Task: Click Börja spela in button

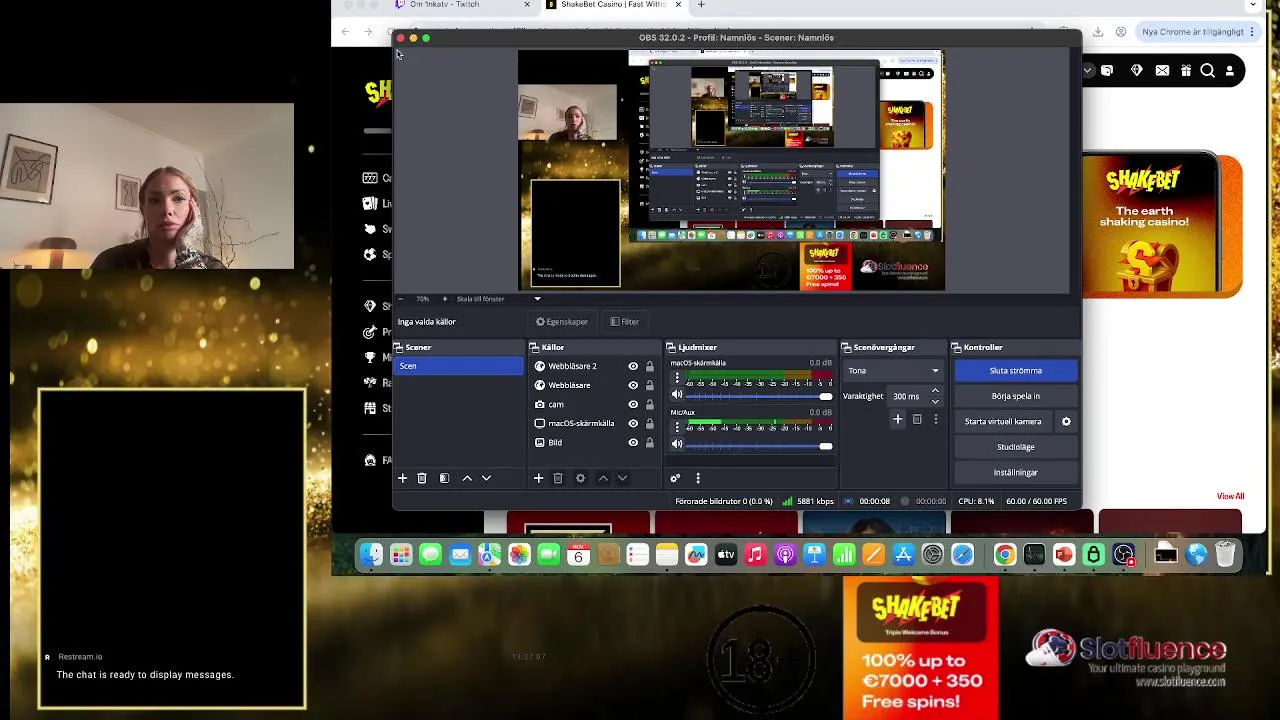Action: [1016, 396]
